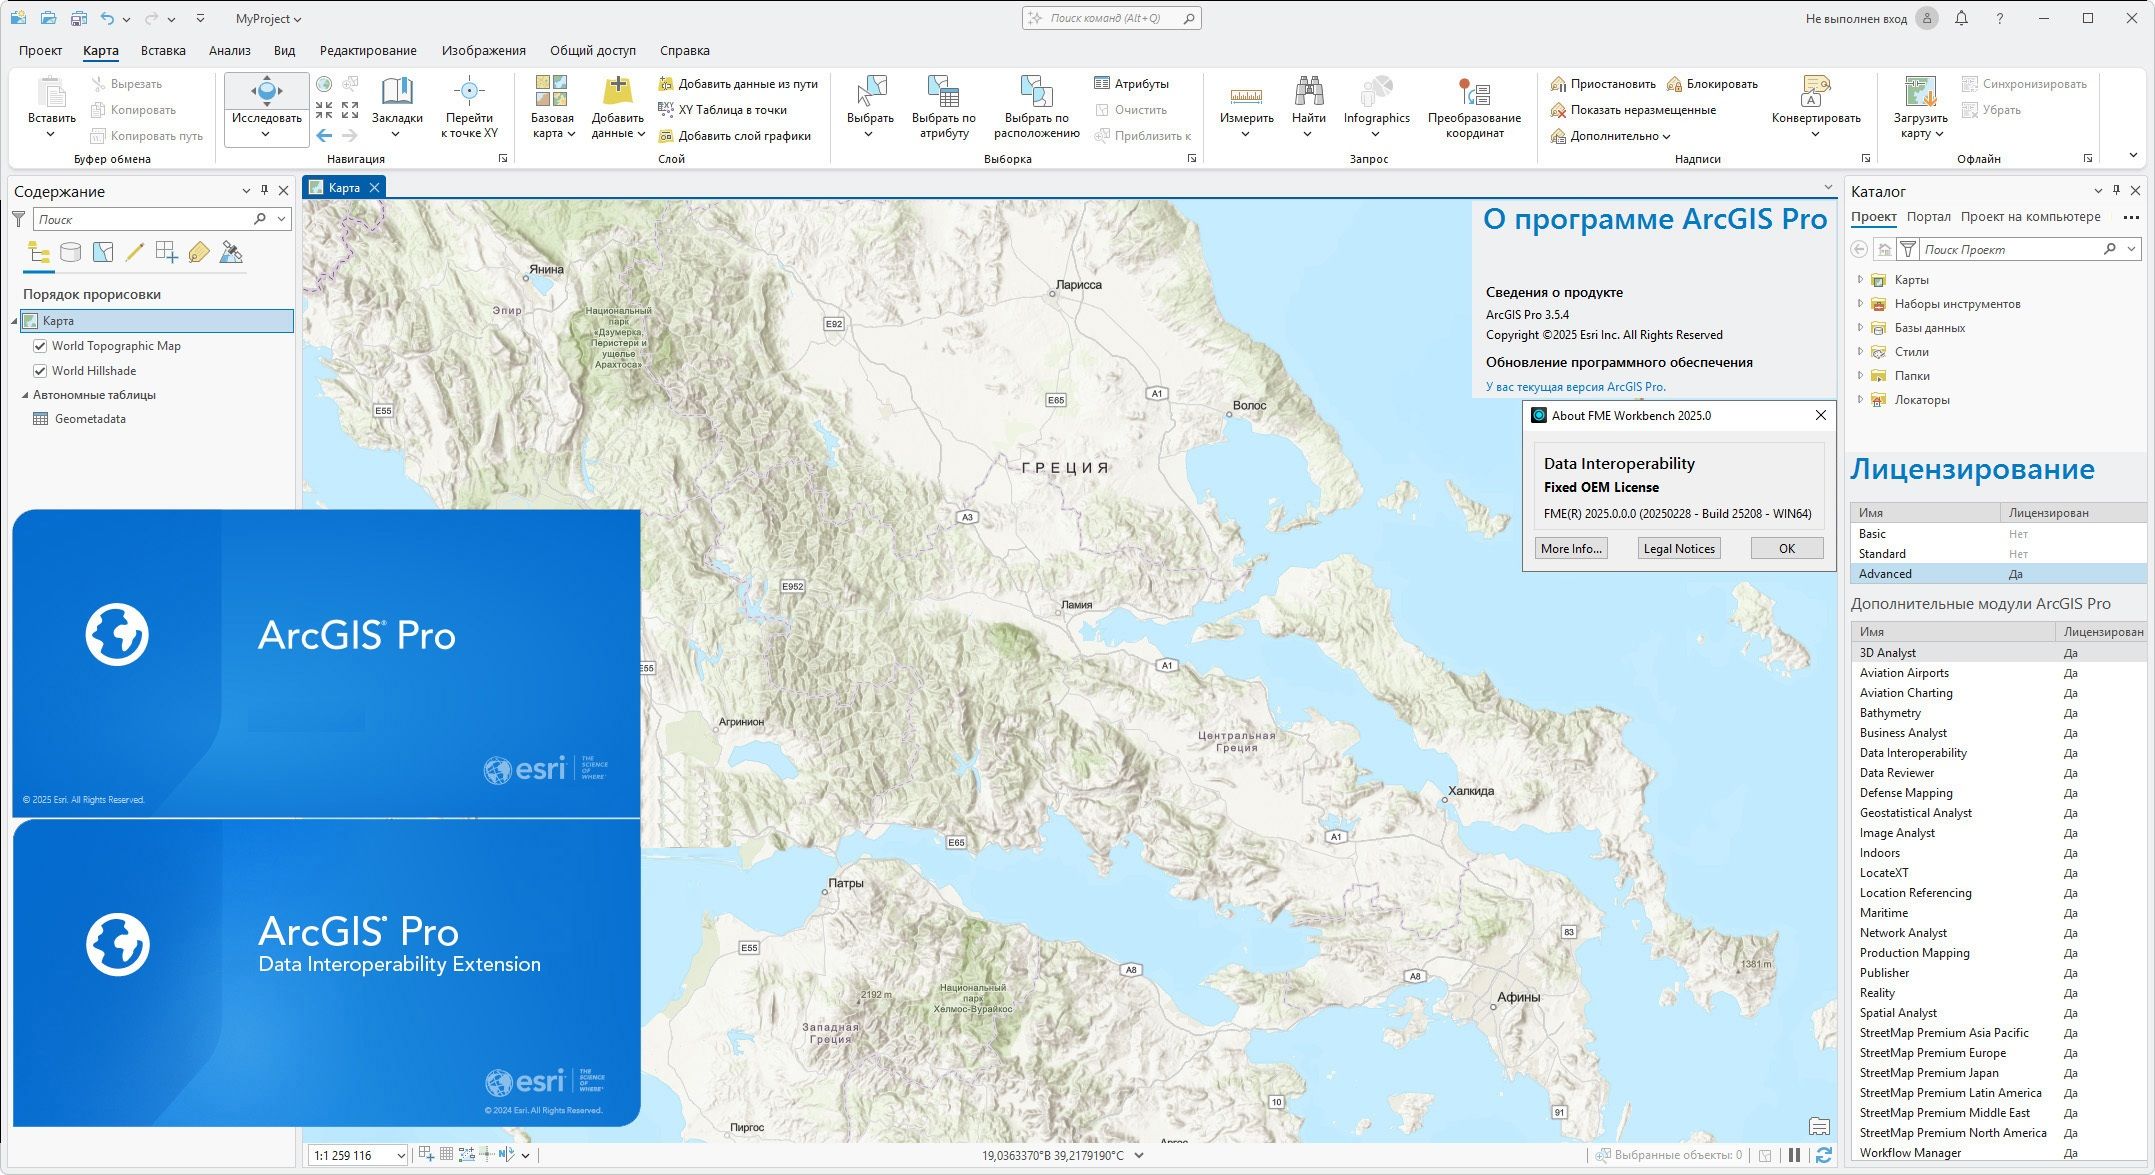2155x1175 pixels.
Task: Switch to the Portal (Портал) catalog tab
Action: 1928,217
